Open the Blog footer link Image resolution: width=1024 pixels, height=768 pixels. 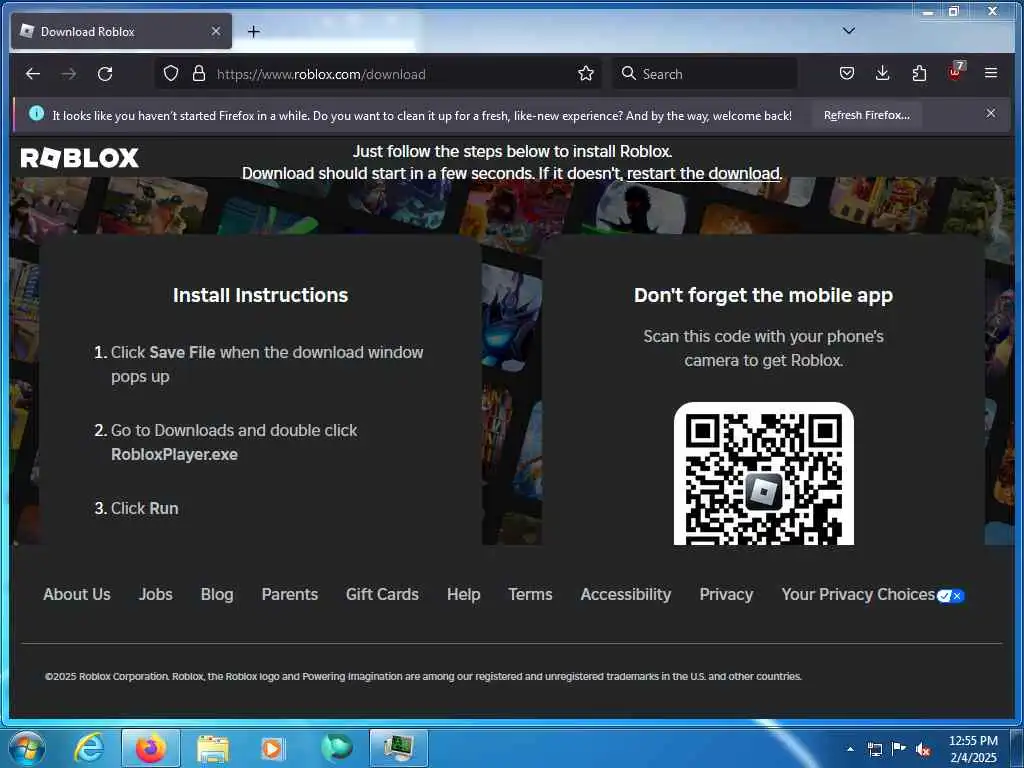217,594
